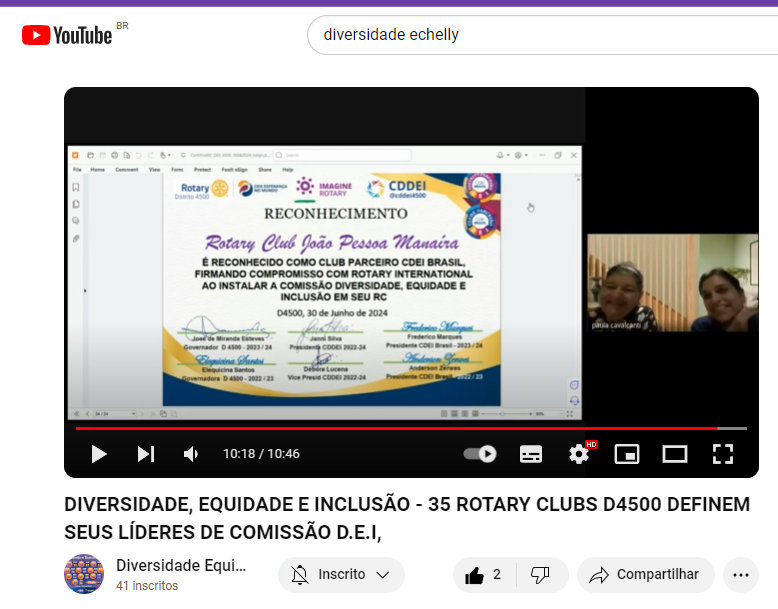Seek on the red video progress bar
Screen dimensions: 778x609
pos(400,428)
